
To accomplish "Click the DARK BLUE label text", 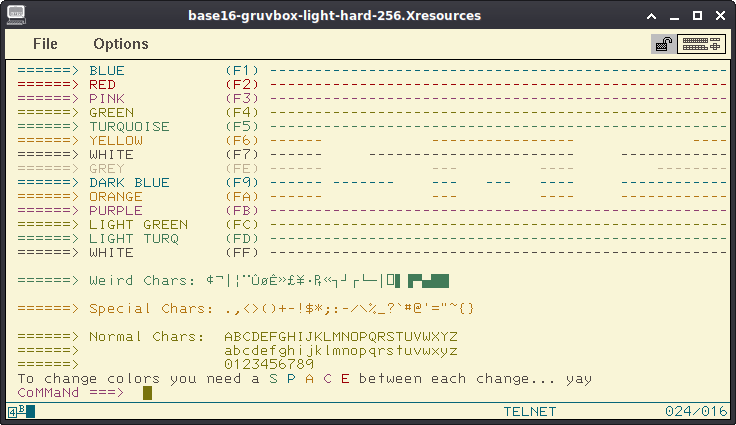I will pos(130,183).
